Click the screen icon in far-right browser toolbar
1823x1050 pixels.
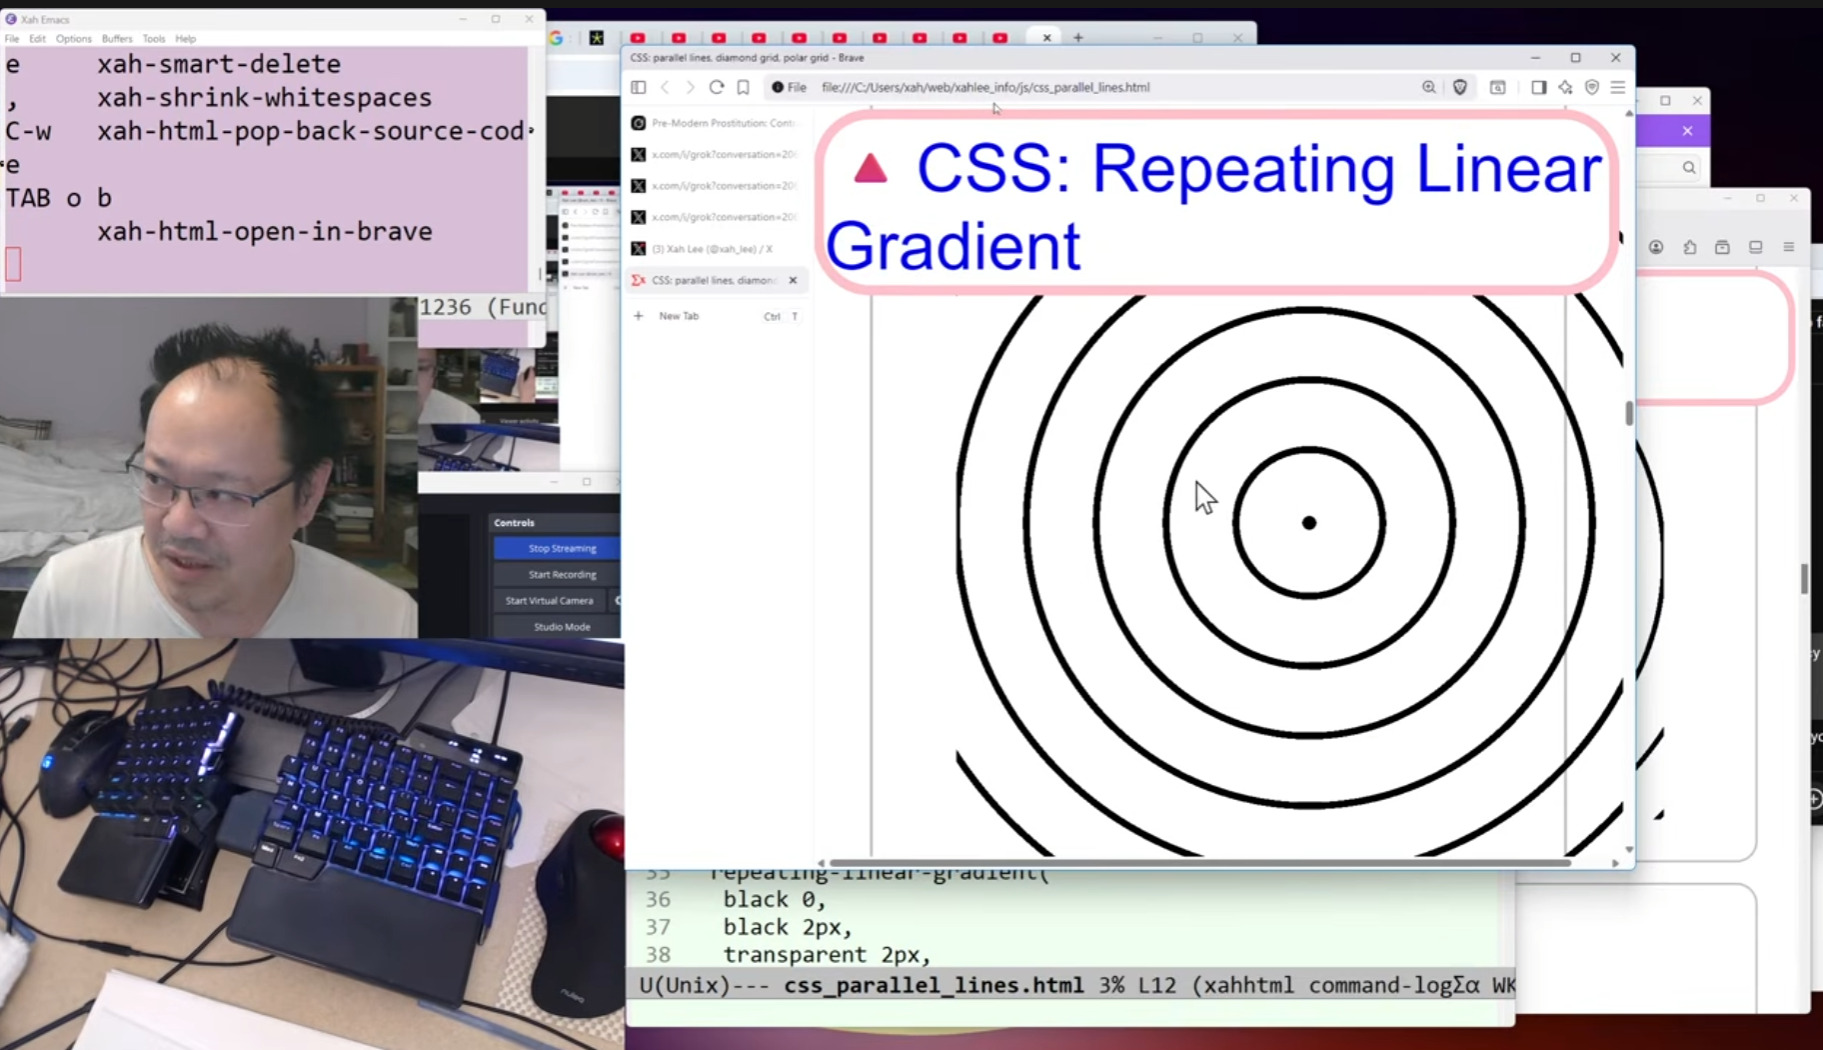tap(1755, 247)
